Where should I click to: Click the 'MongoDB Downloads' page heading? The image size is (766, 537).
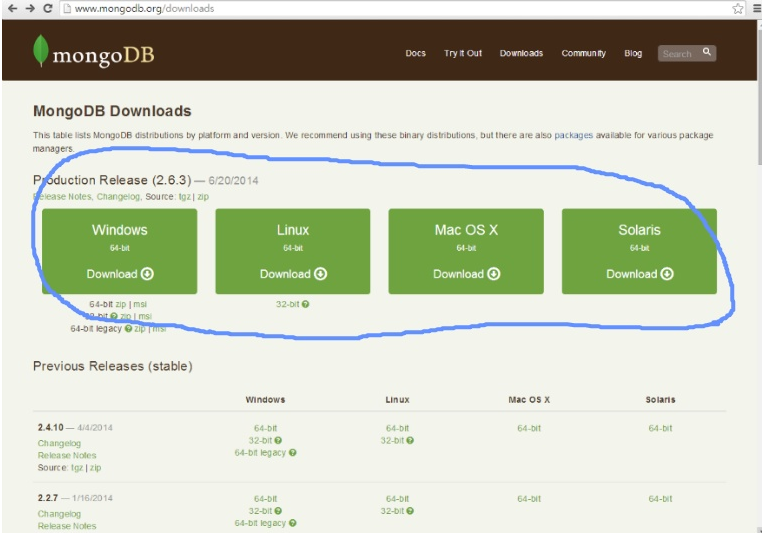112,111
